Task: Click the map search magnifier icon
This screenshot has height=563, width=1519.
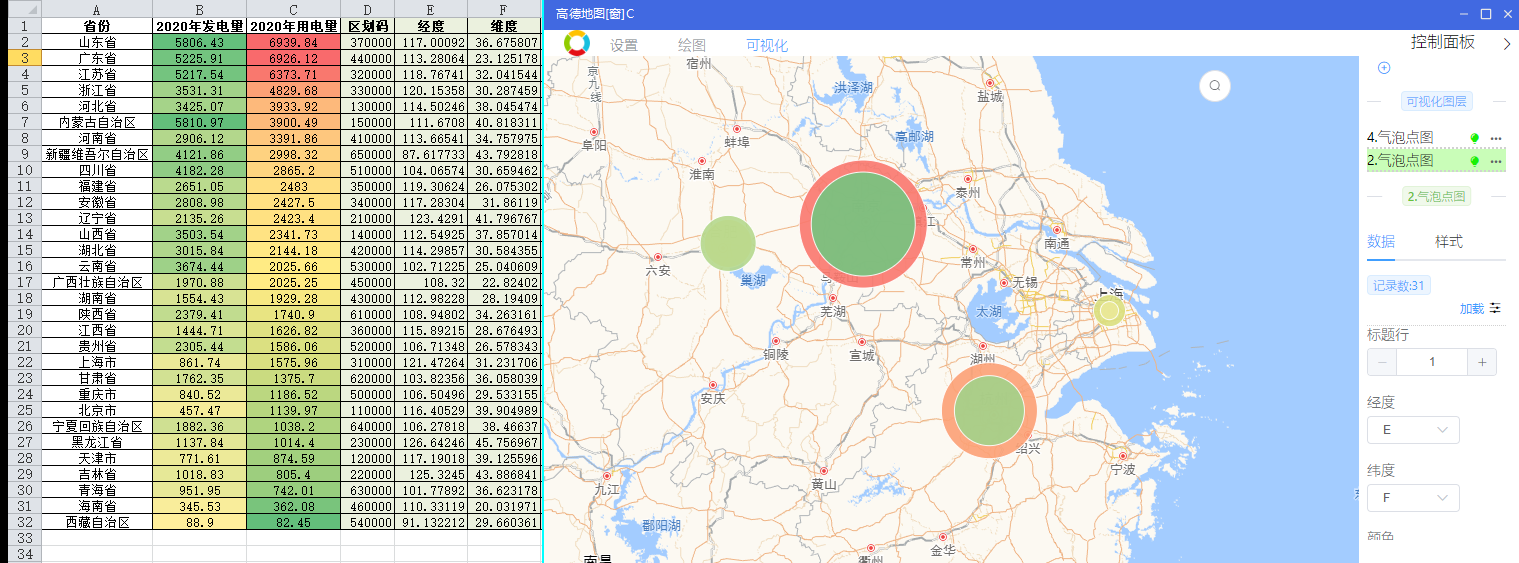Action: point(1215,86)
